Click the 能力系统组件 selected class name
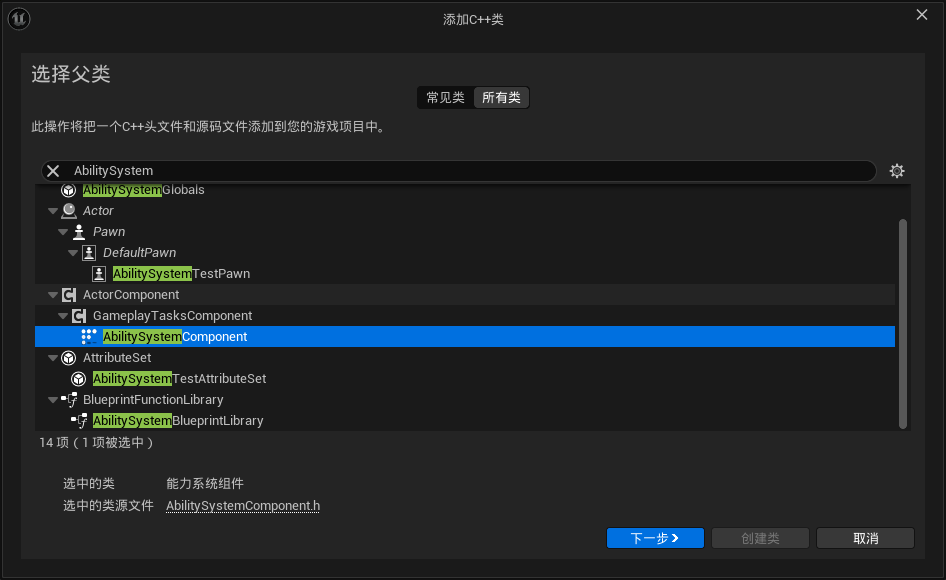The image size is (946, 580). click(205, 483)
